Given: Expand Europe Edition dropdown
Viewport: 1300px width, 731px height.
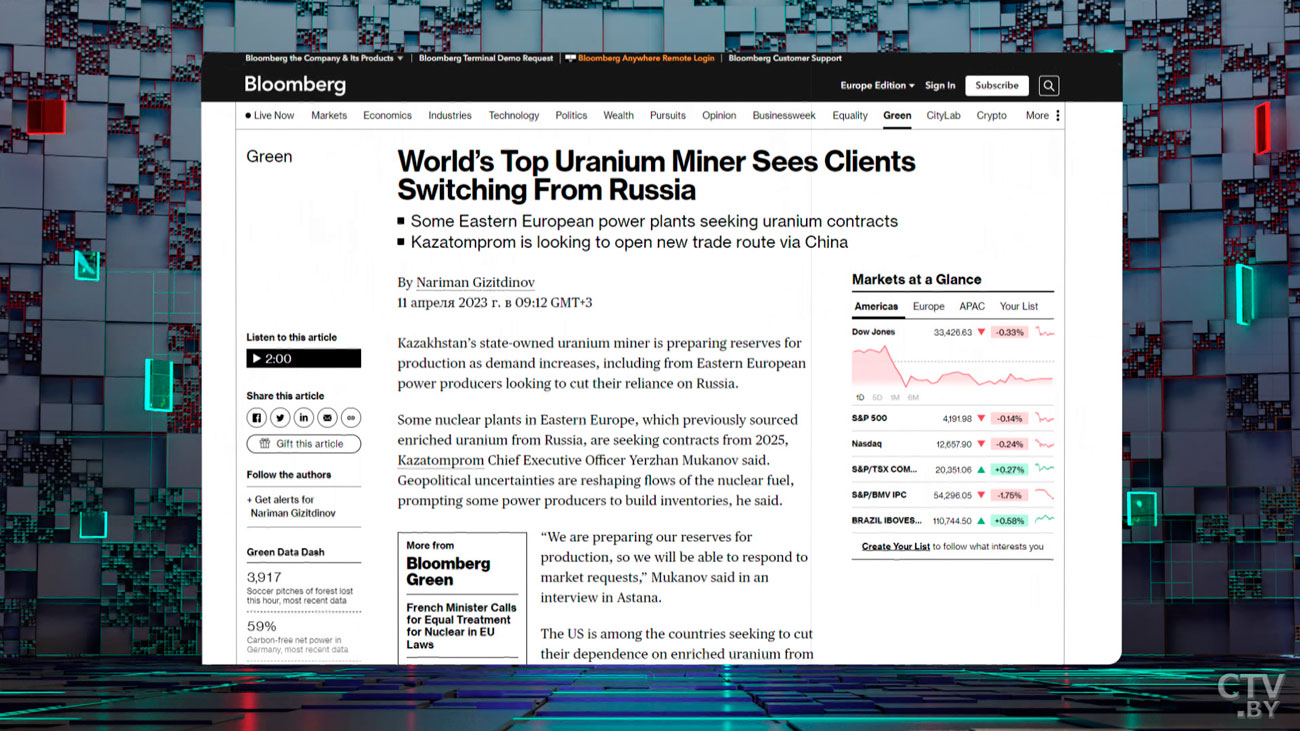Looking at the screenshot, I should tap(877, 86).
